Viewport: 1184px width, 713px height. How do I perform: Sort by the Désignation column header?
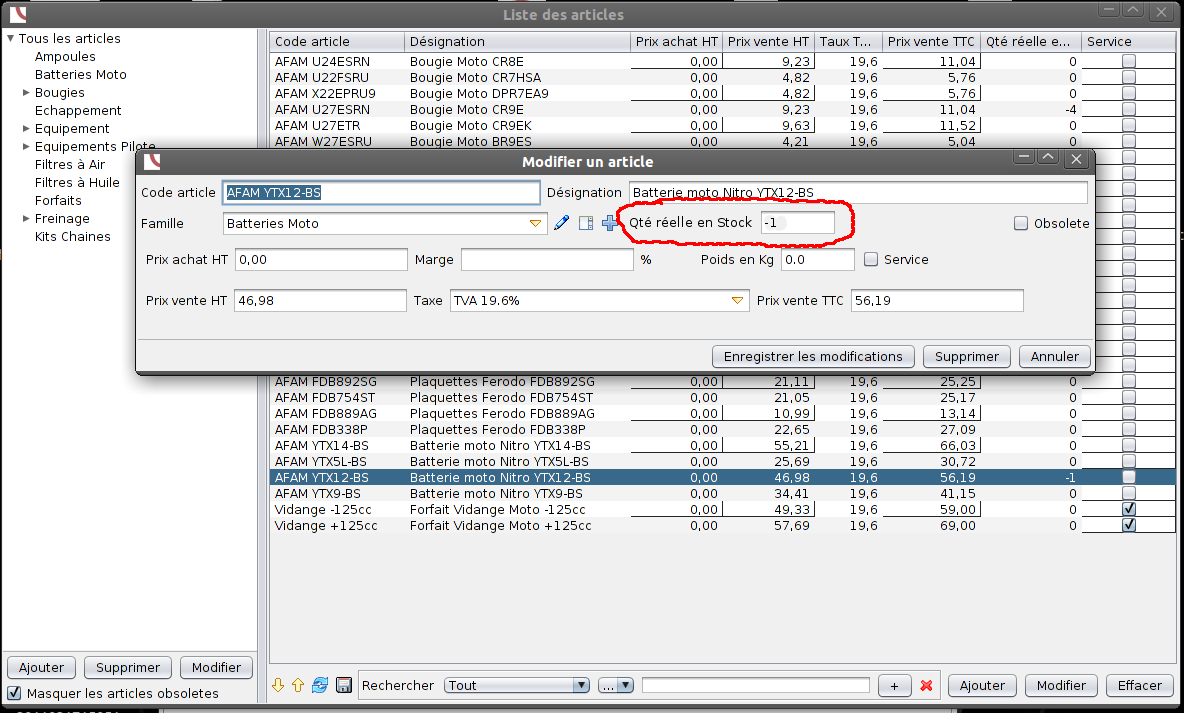[518, 42]
